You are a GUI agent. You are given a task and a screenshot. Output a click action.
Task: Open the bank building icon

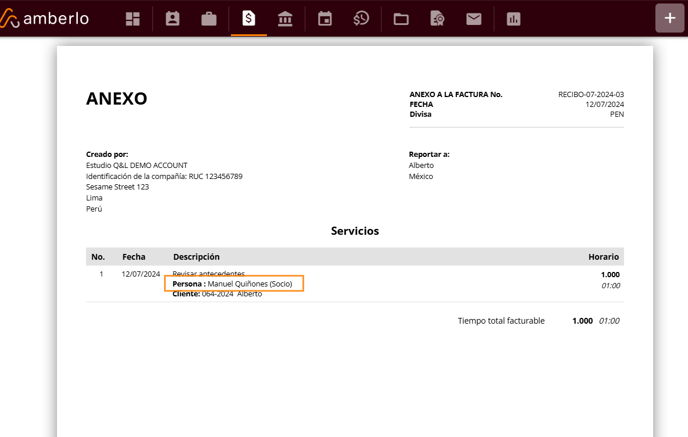[x=285, y=19]
